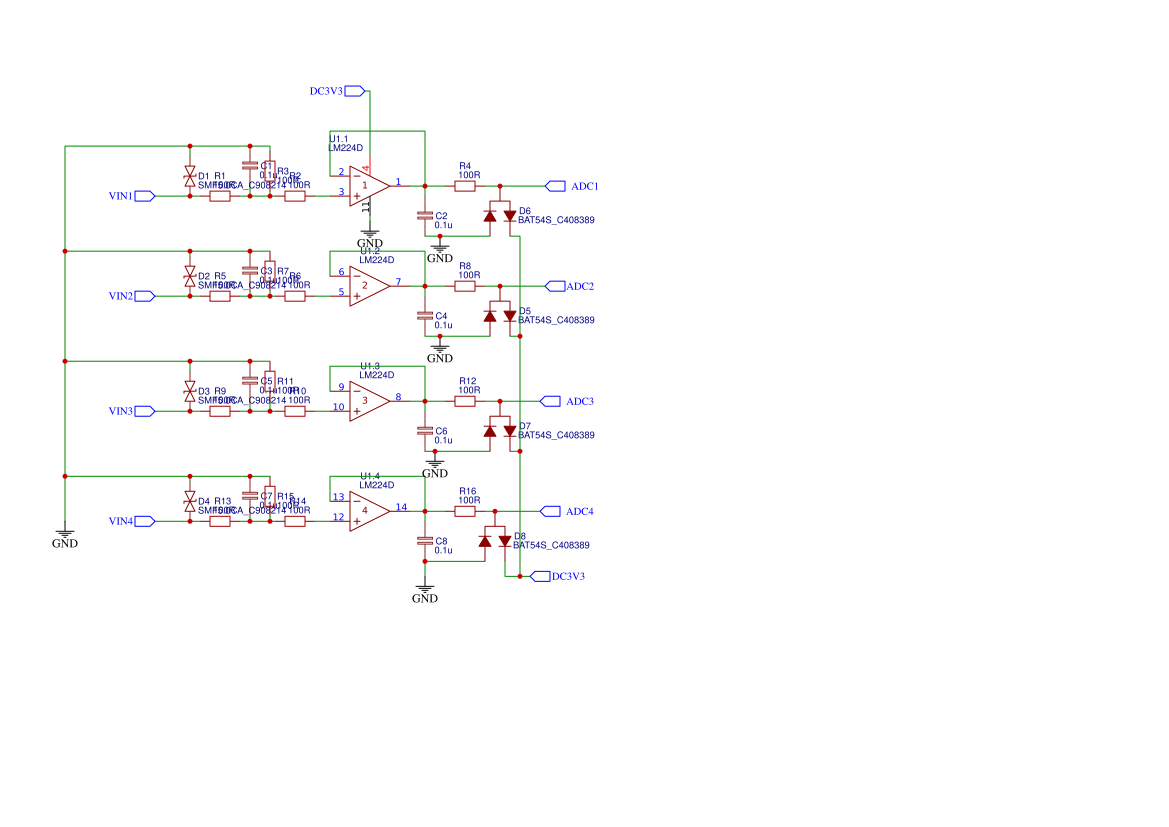Screen dimensions: 1169x827
Task: Click output pin number 14 on U1.4
Action: click(401, 507)
